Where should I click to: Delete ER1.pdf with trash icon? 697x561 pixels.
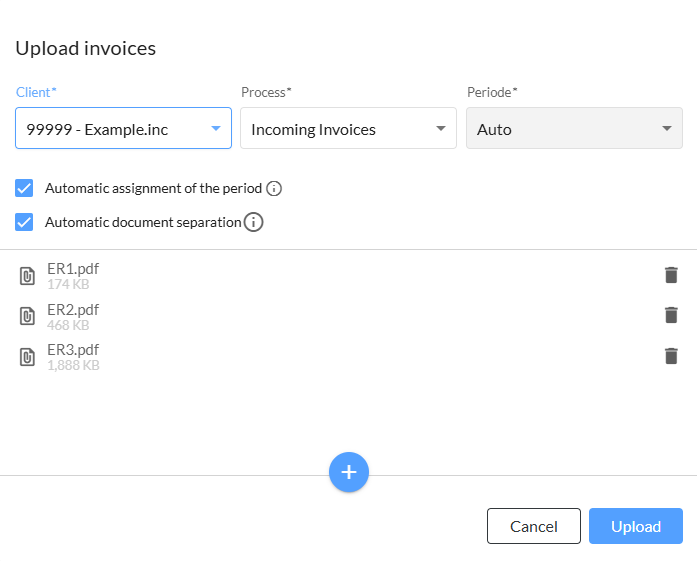(671, 275)
